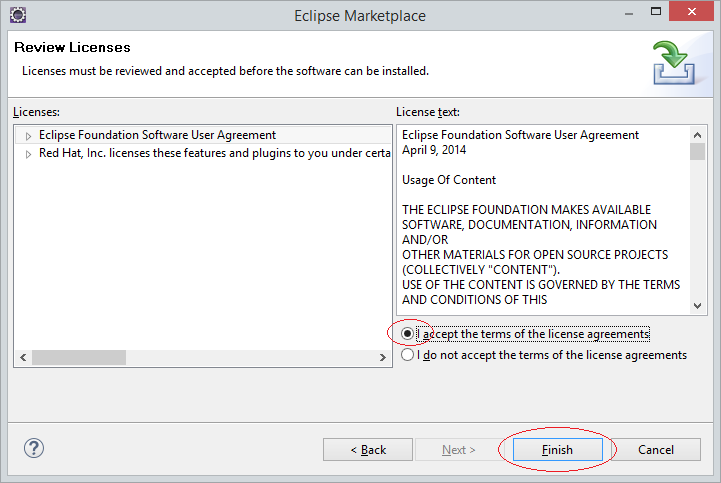The height and width of the screenshot is (483, 721).
Task: Click license text scroll down arrow
Action: coord(697,306)
